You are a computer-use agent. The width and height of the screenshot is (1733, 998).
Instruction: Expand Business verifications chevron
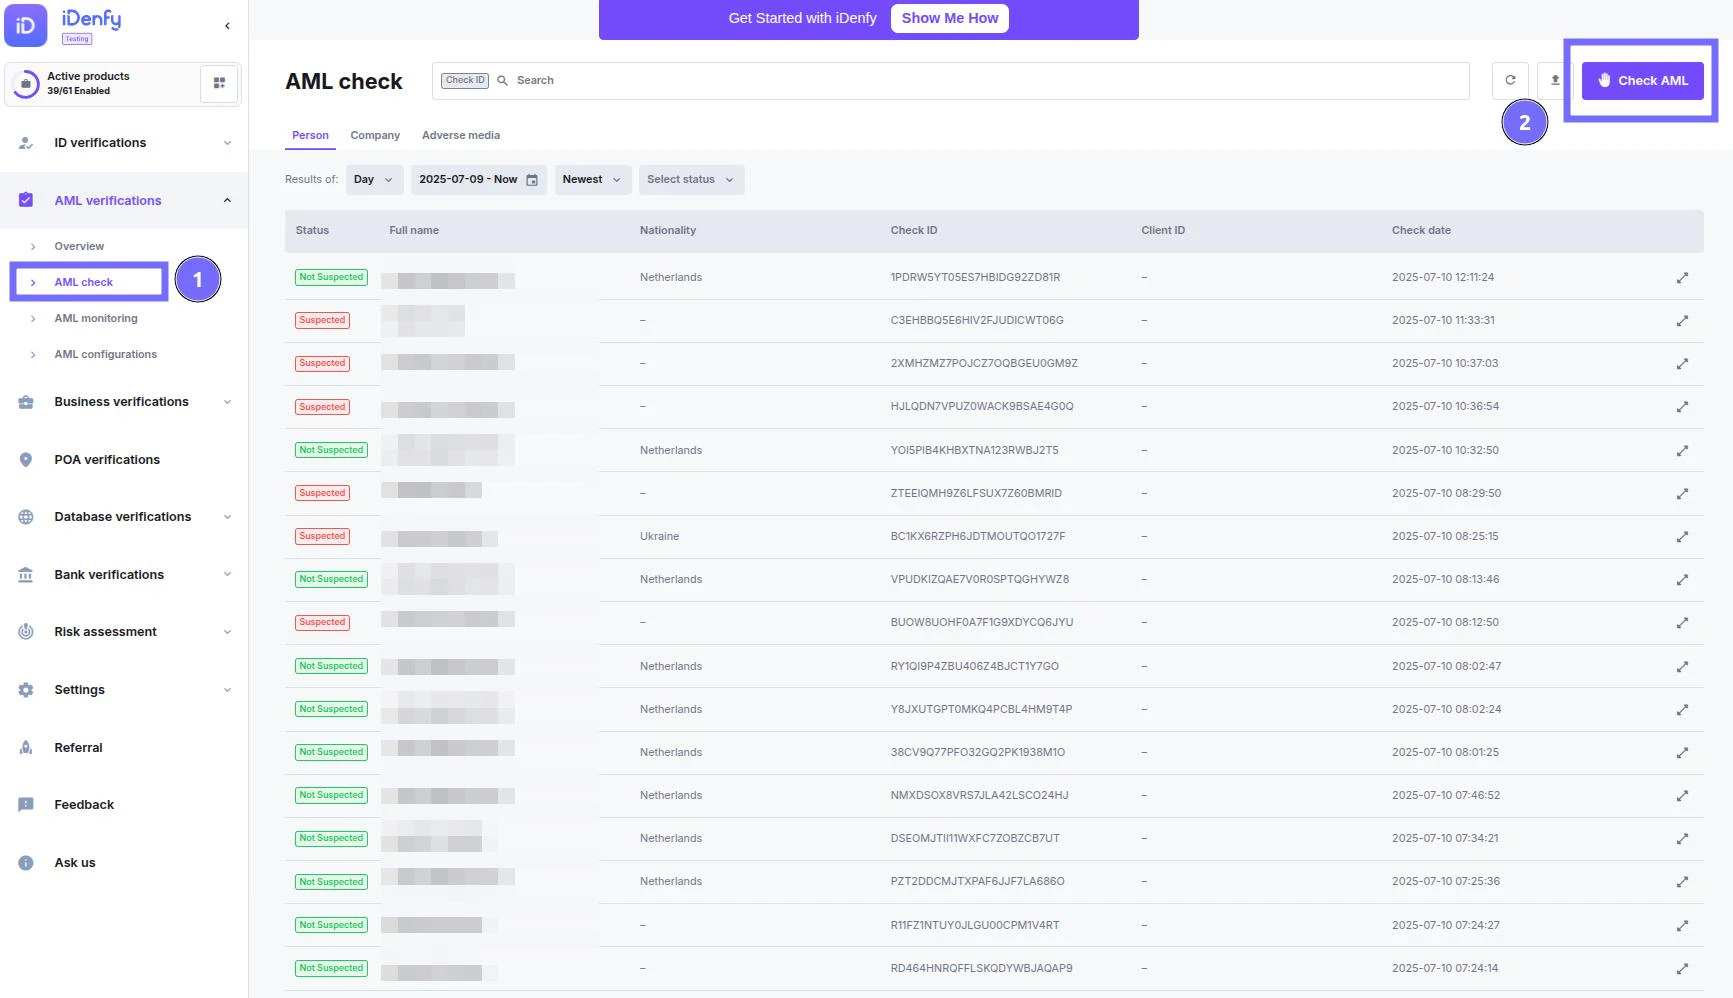[x=227, y=402]
